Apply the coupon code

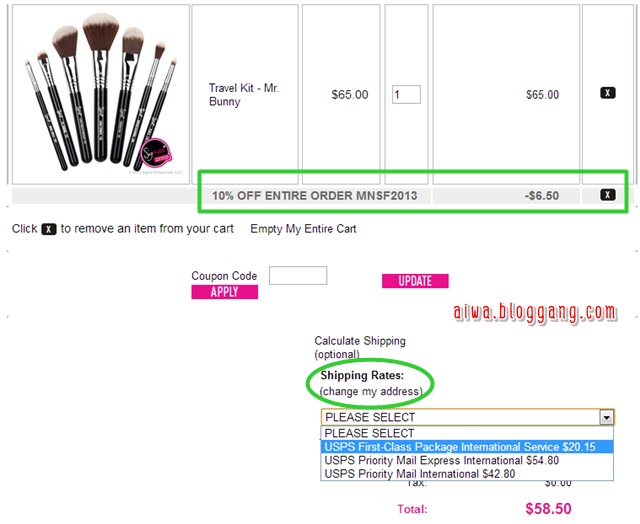[224, 292]
